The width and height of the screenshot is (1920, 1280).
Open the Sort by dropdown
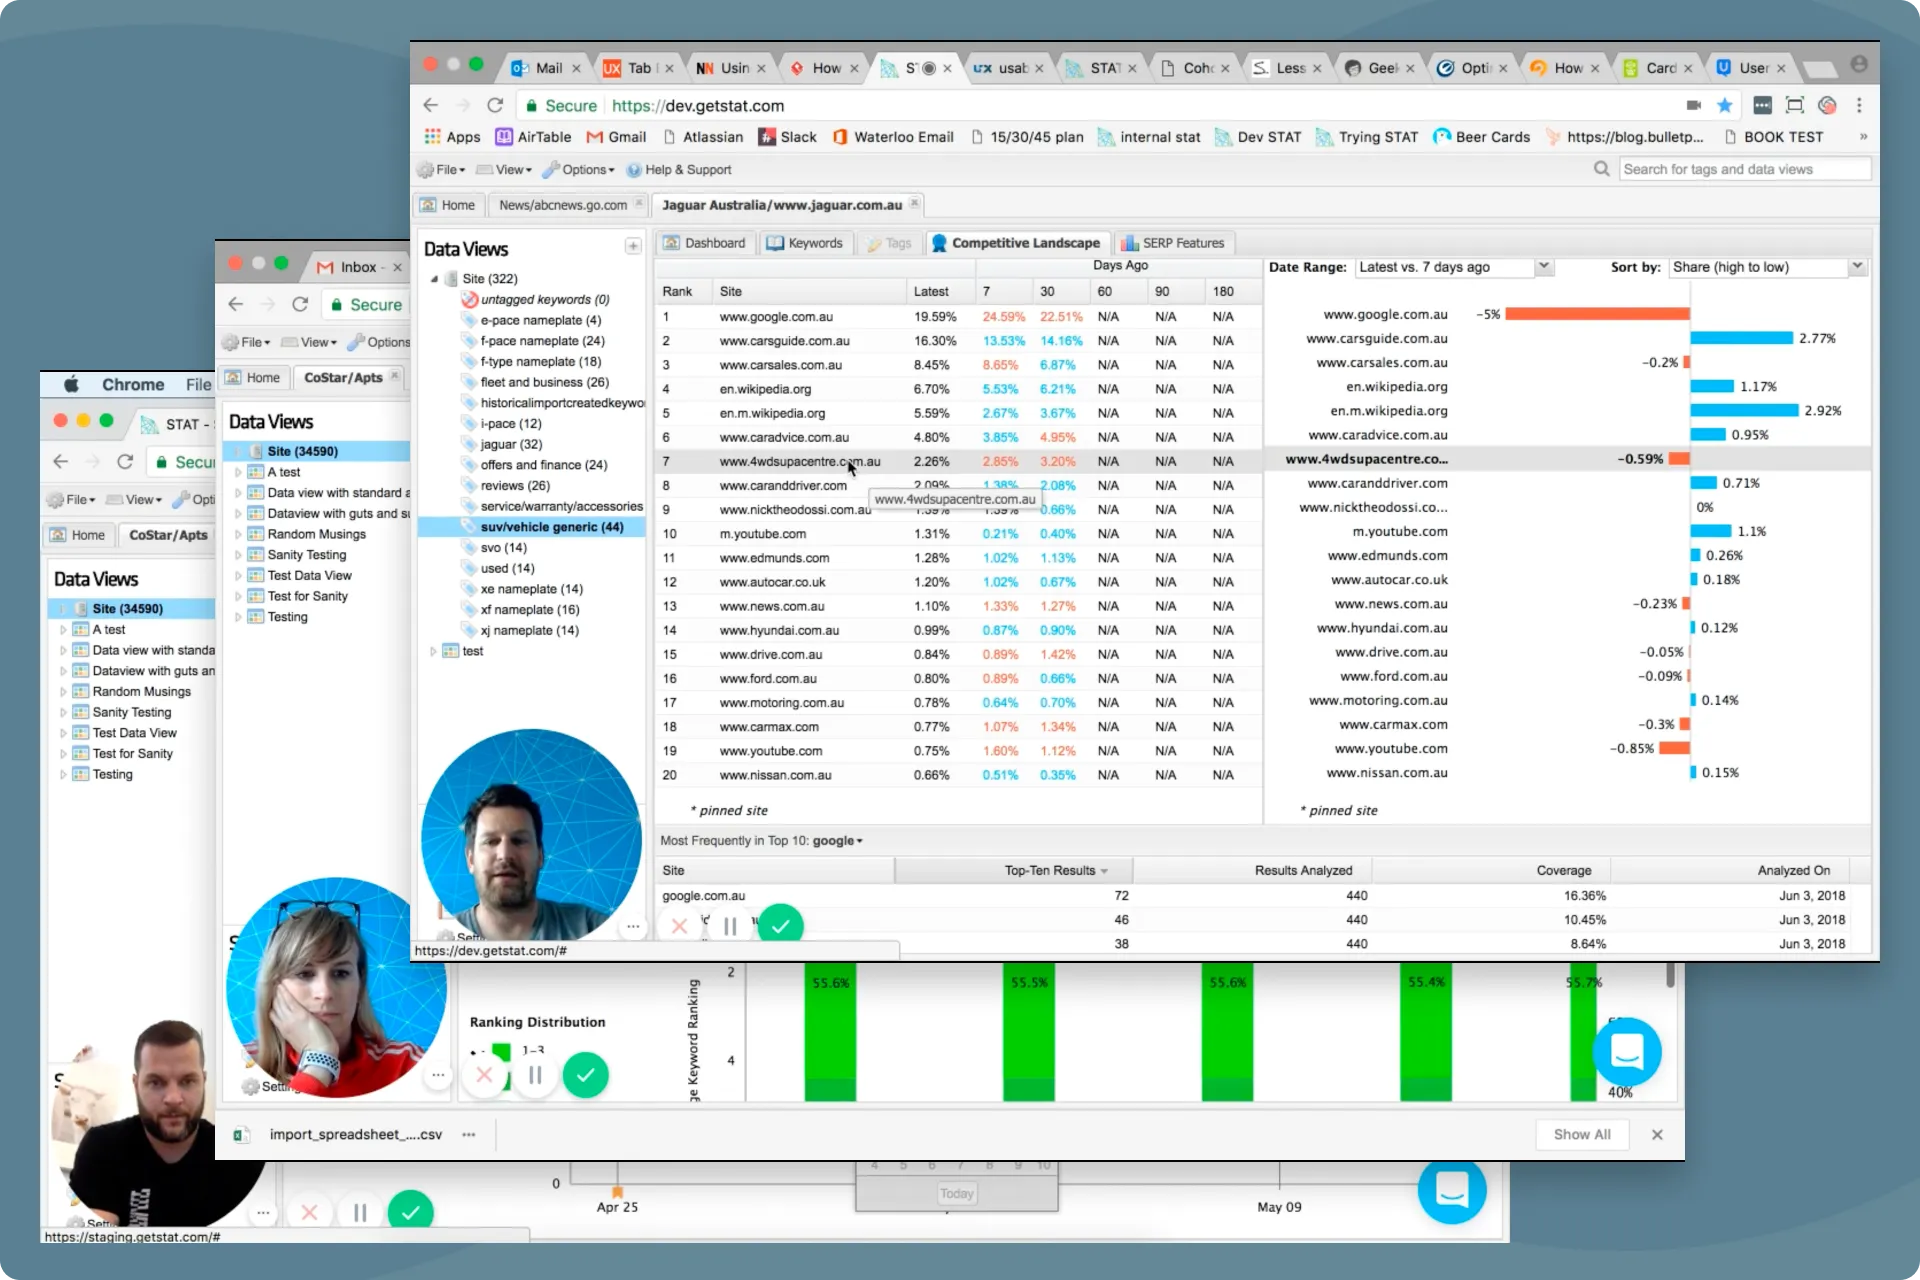[1768, 267]
